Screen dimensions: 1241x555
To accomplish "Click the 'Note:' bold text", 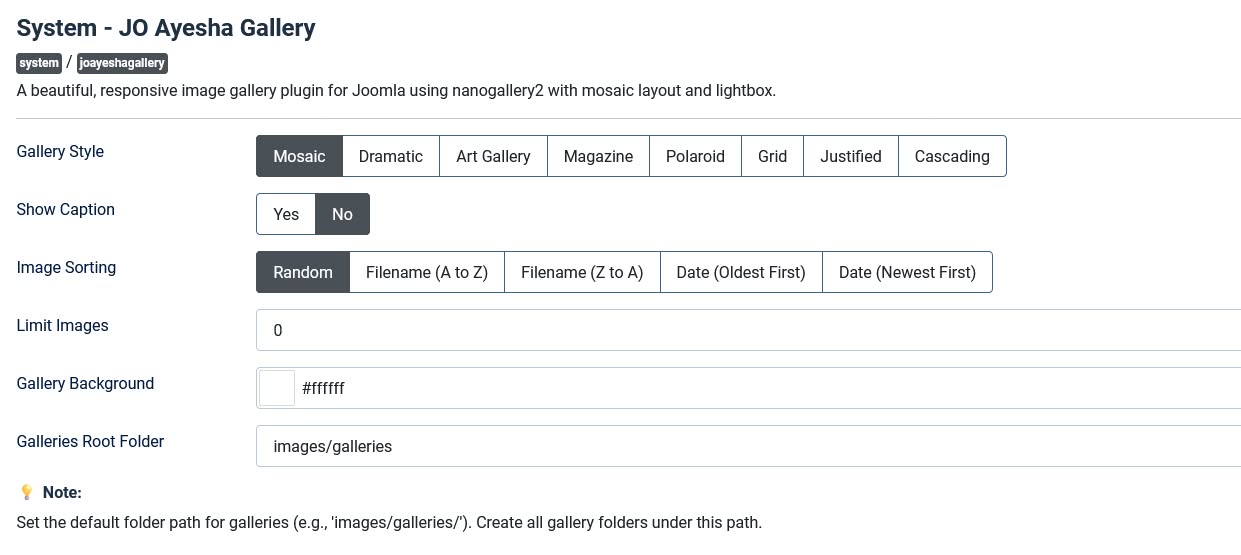I will point(62,493).
